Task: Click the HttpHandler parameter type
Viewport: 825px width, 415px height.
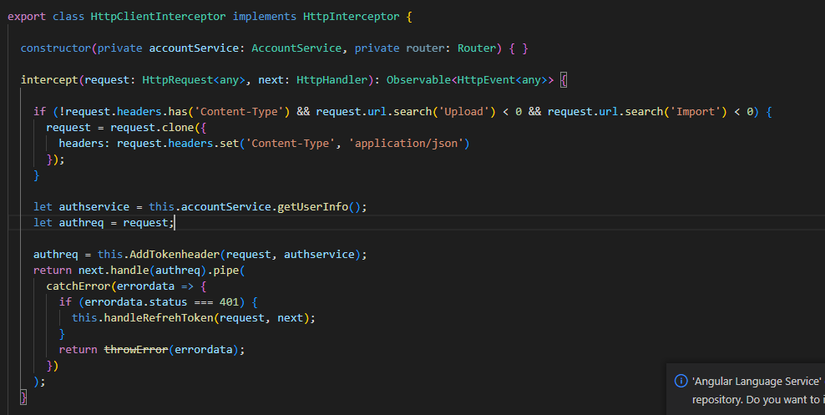Action: 332,80
